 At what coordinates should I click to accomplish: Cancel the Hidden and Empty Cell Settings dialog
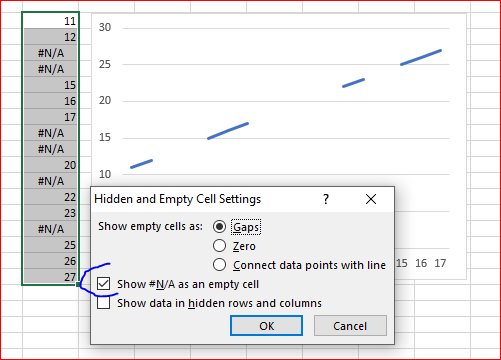[x=350, y=326]
